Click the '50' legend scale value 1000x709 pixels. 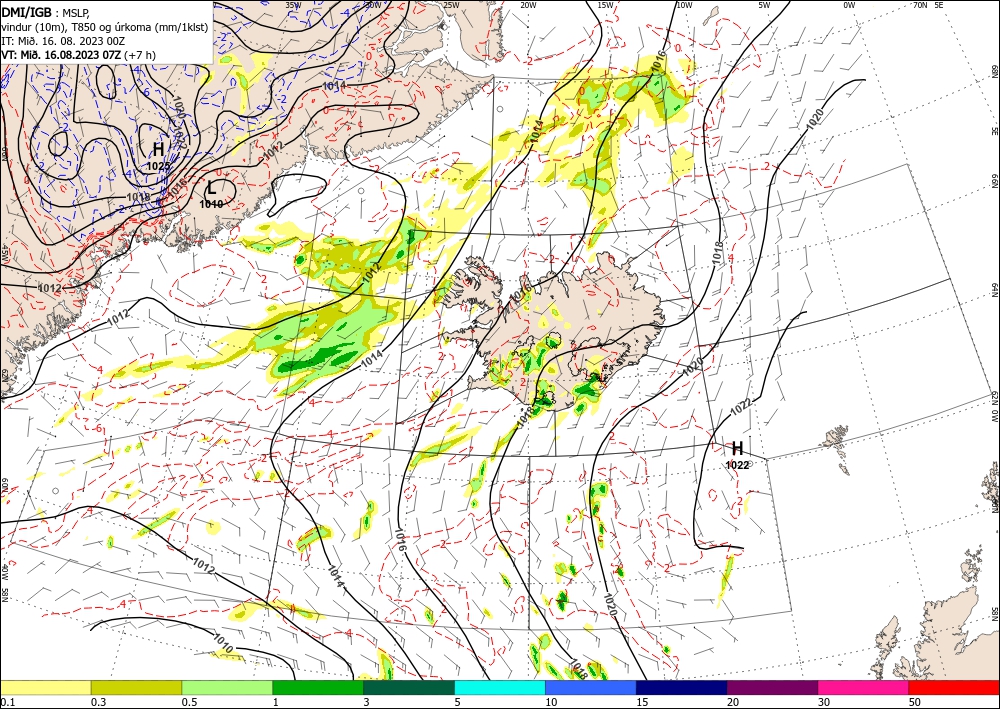[x=915, y=702]
